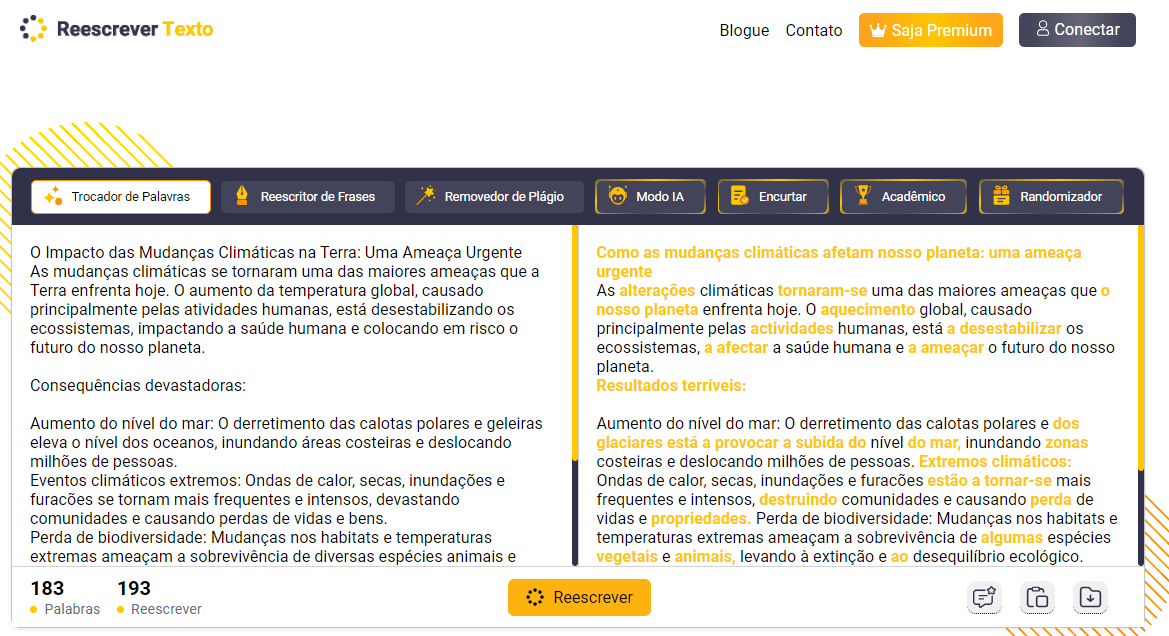The height and width of the screenshot is (636, 1169).
Task: Click the highlighted word 'destruindo'
Action: tap(798, 500)
